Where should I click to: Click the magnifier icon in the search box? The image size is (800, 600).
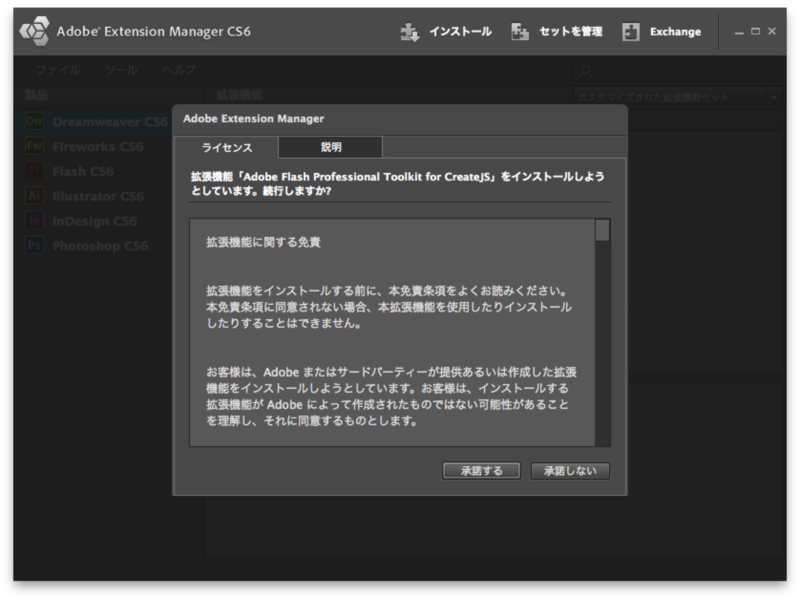click(x=584, y=69)
